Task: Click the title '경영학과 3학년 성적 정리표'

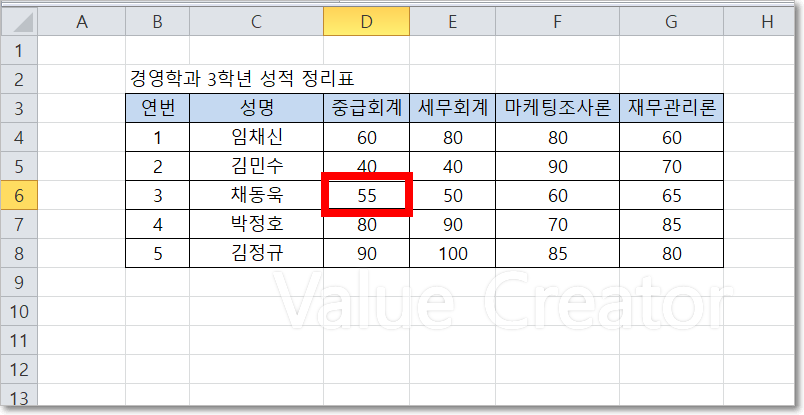Action: coord(242,79)
